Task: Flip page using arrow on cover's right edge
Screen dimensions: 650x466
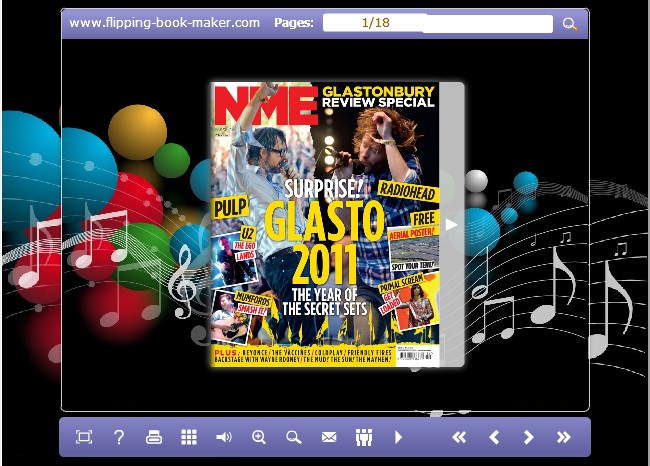Action: [x=451, y=224]
